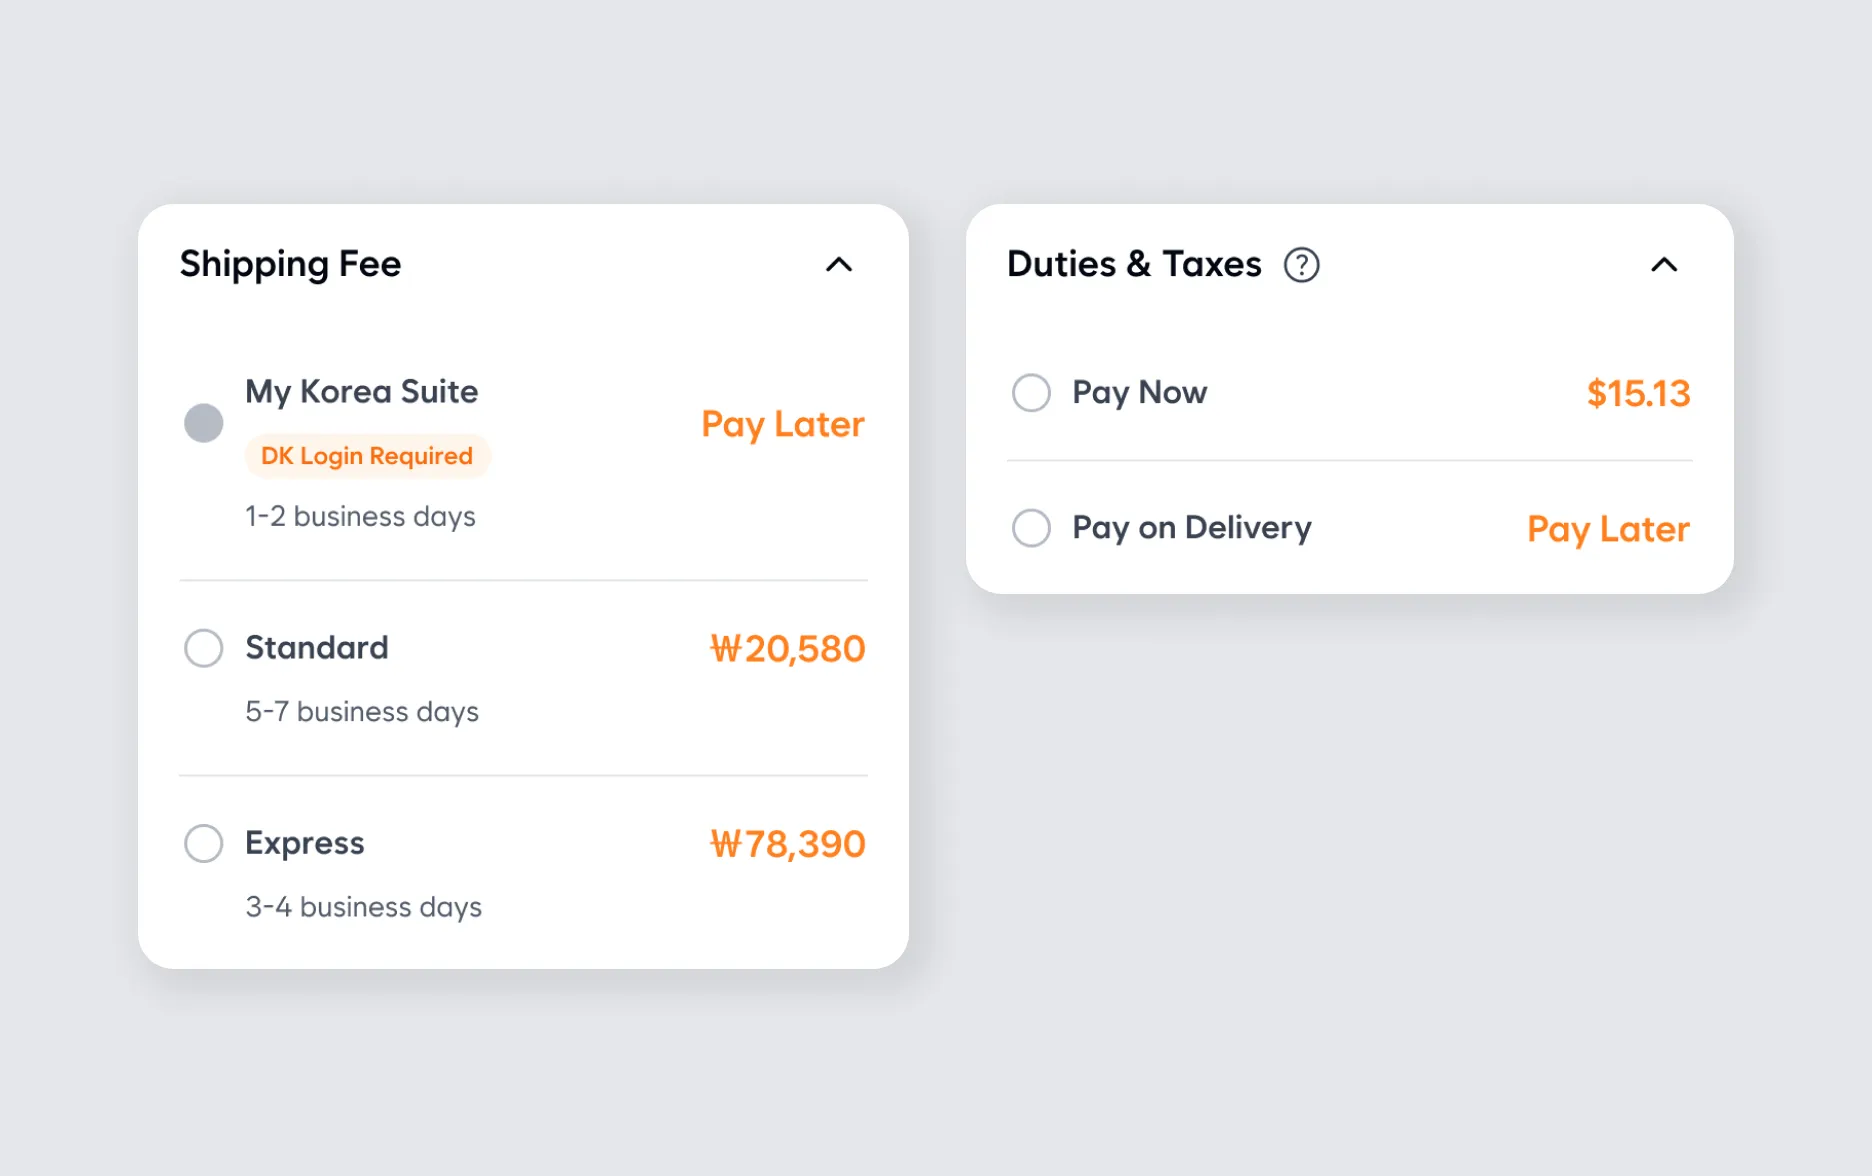Expand details for My Korea Suite option
This screenshot has height=1176, width=1872.
click(361, 391)
